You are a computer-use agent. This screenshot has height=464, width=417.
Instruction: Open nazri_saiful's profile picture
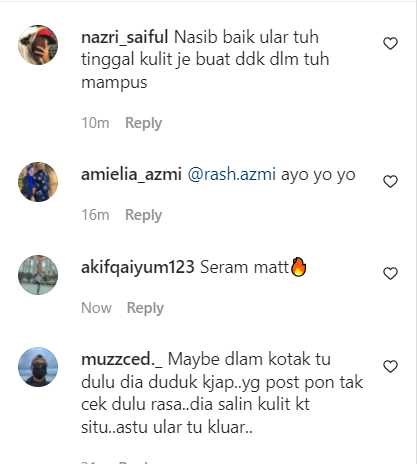(x=38, y=45)
